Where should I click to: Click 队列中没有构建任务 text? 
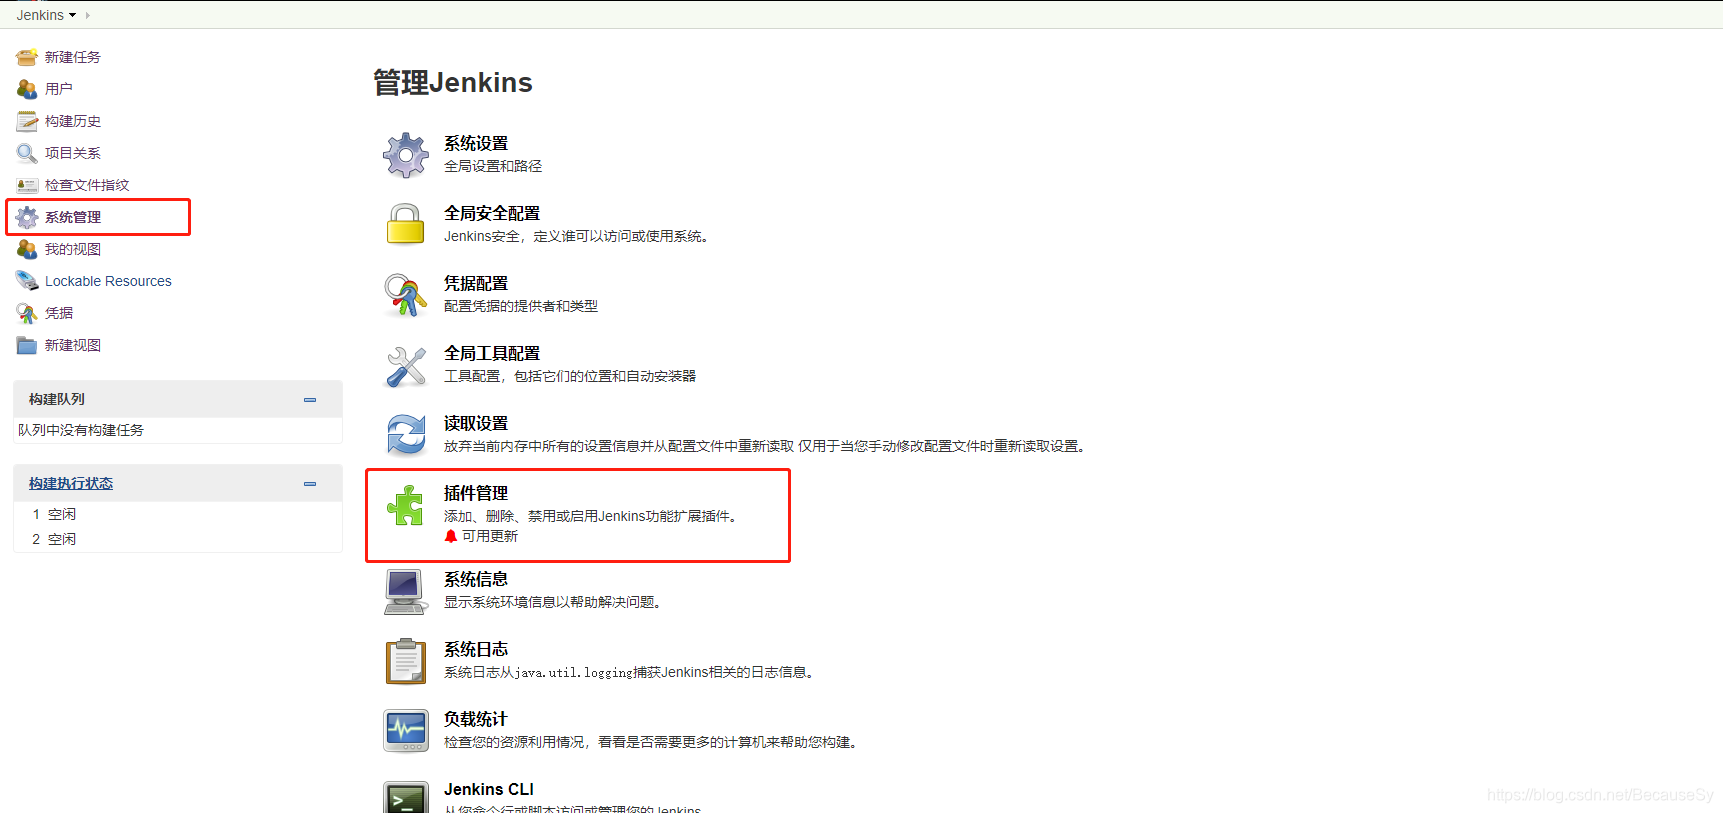(81, 430)
